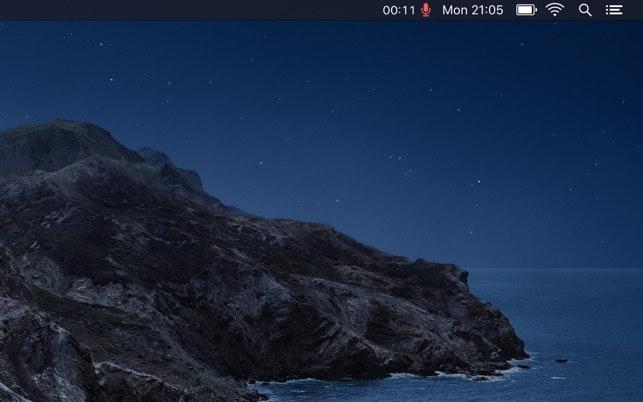Launch Spotlight search with the magnifier icon

(x=585, y=10)
